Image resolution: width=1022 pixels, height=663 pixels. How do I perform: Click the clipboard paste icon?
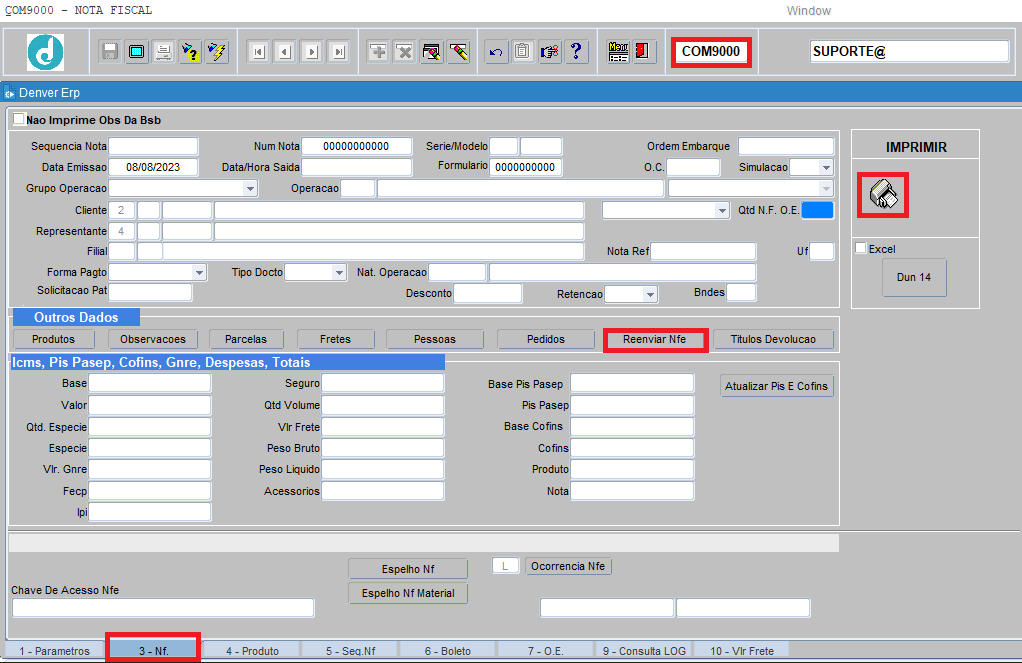[523, 52]
